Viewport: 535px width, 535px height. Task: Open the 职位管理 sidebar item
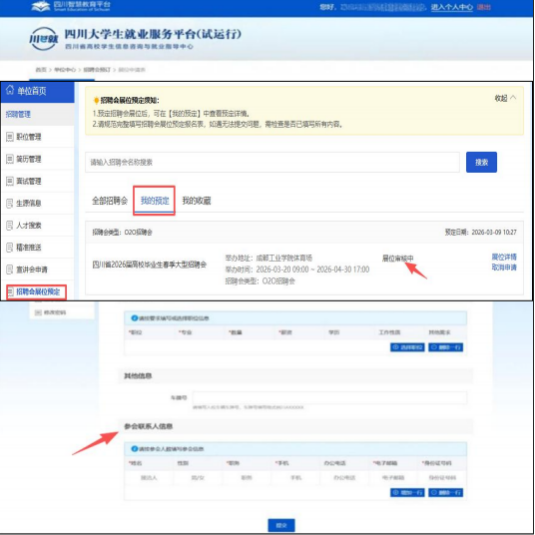point(29,137)
